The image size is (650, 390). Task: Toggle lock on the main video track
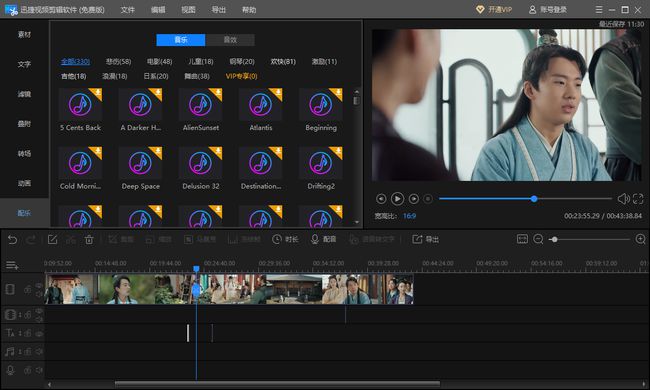28,290
